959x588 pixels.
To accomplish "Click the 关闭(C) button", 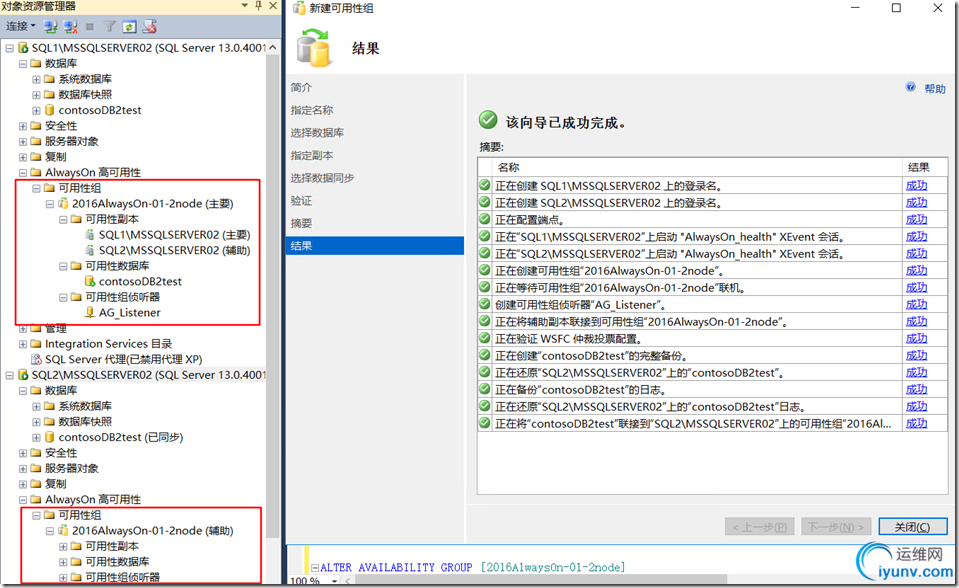I will point(913,527).
